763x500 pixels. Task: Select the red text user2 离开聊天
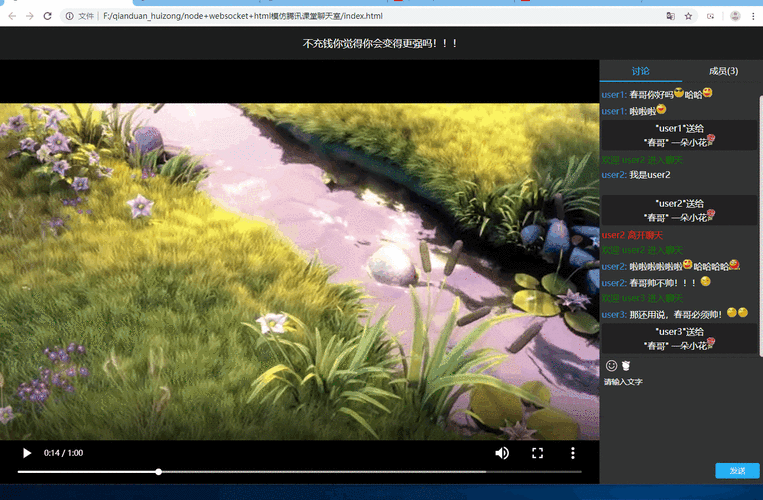632,235
